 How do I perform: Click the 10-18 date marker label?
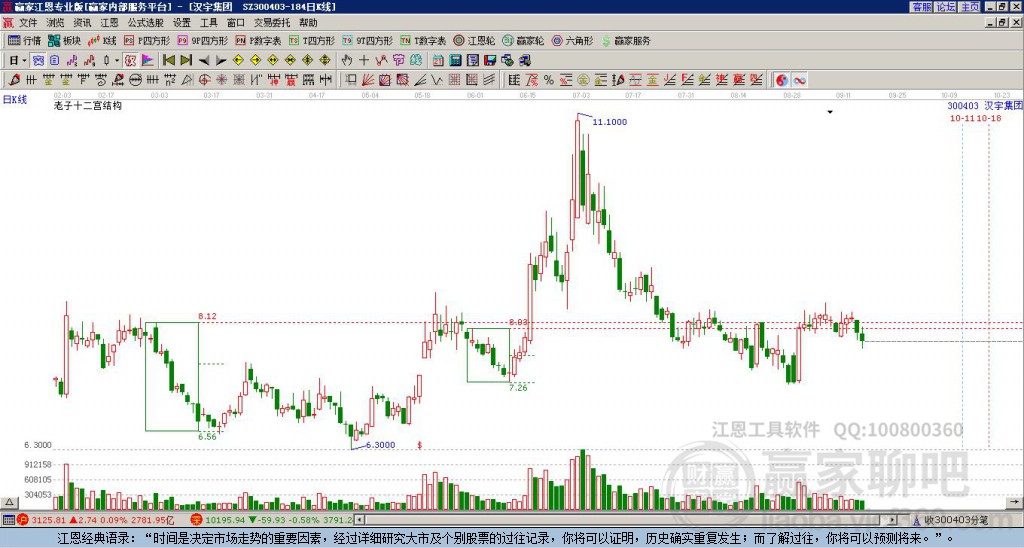coord(989,118)
